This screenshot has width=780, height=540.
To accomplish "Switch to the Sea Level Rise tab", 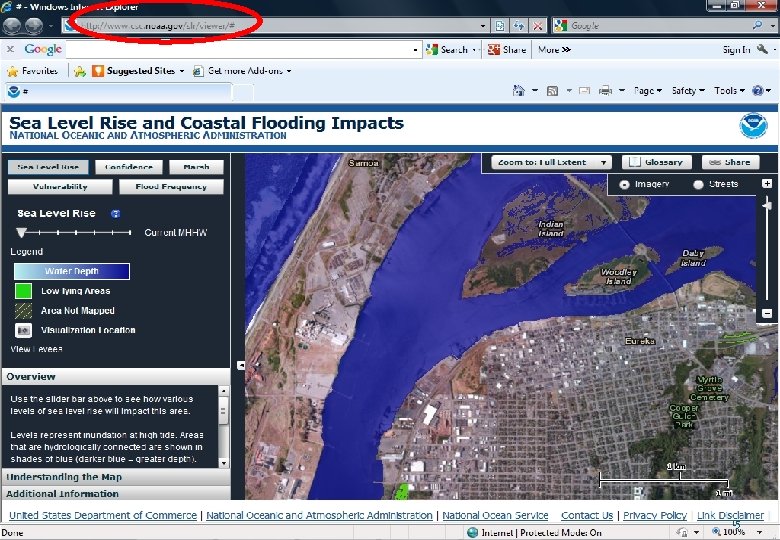I will pos(48,167).
